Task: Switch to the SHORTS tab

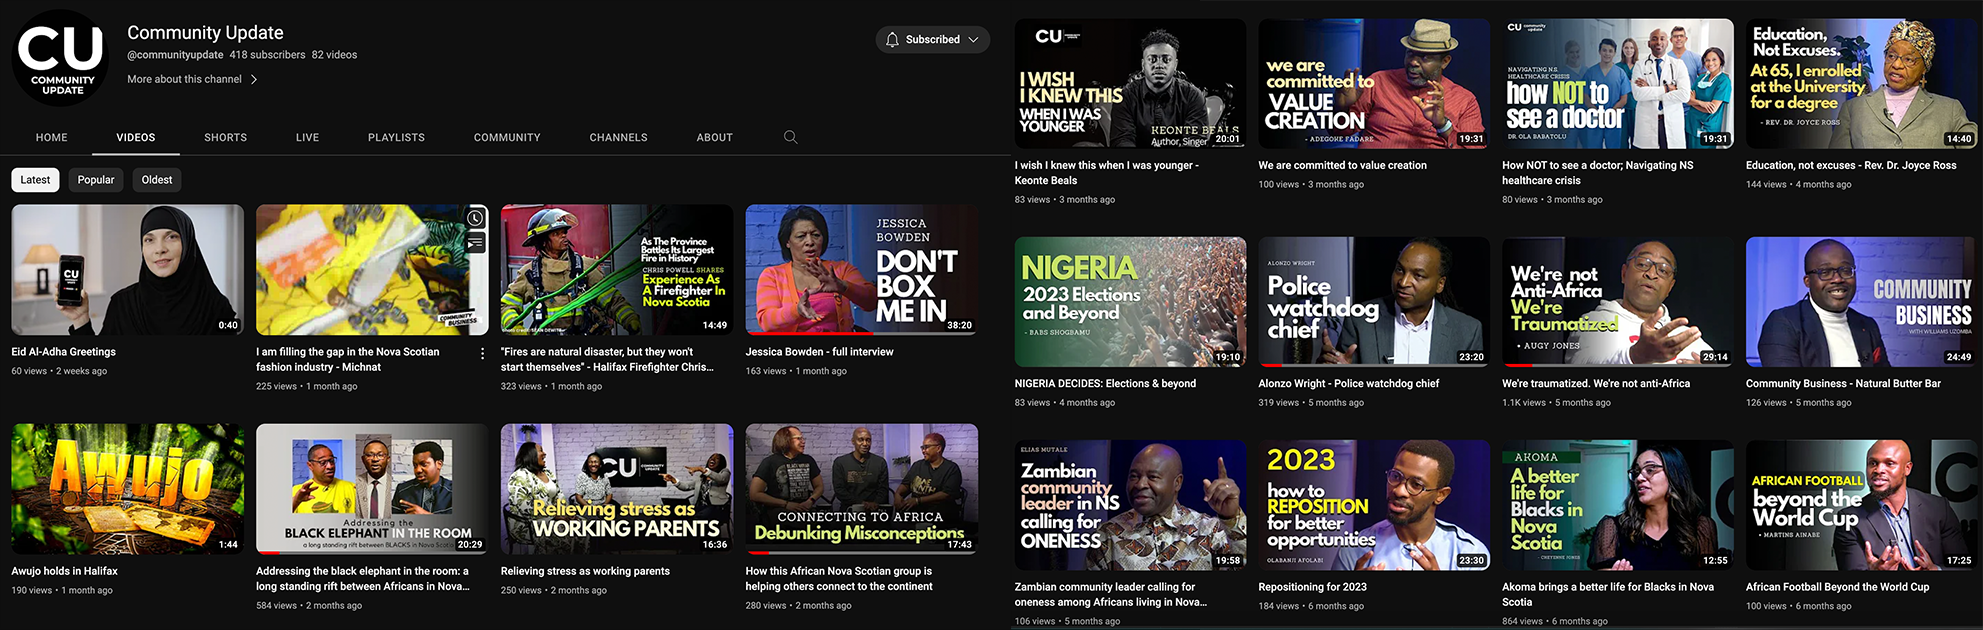Action: click(x=226, y=137)
